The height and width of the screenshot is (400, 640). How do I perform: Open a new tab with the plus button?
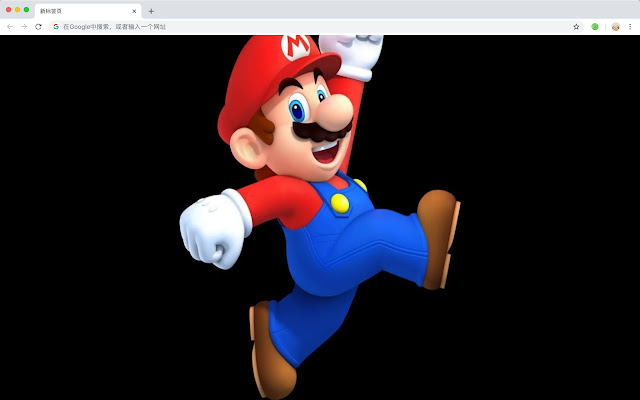click(x=151, y=11)
